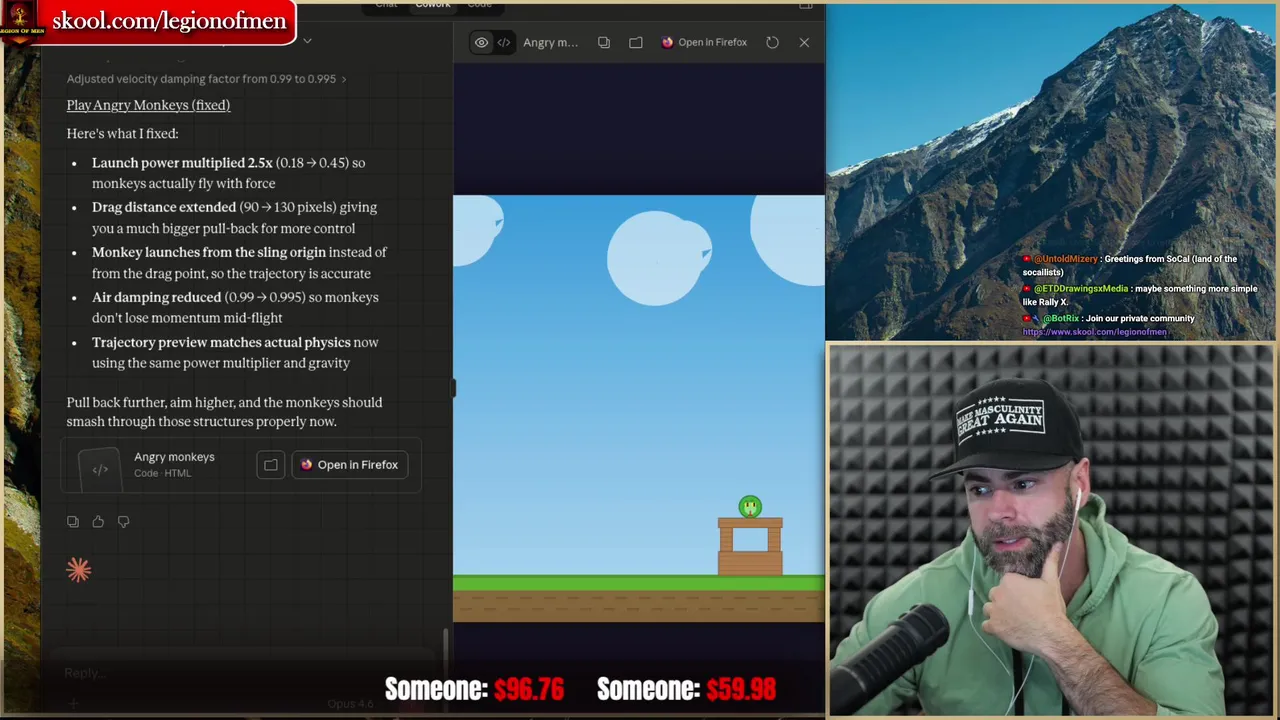
Task: Click the Code · HTML label
Action: point(162,473)
